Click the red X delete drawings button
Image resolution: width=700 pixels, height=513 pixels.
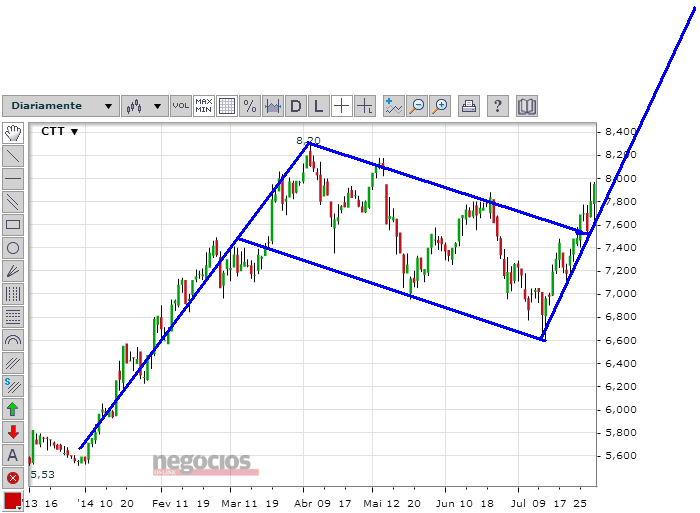pyautogui.click(x=13, y=478)
